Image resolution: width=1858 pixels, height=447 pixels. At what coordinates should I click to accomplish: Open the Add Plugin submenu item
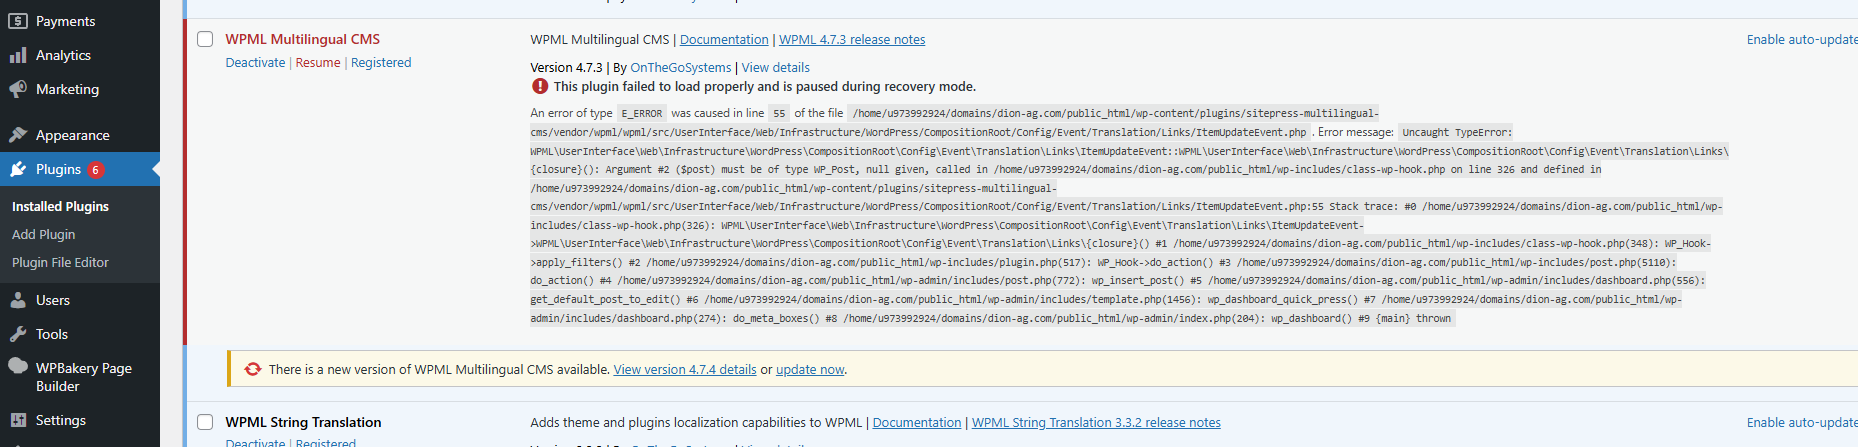pos(44,234)
